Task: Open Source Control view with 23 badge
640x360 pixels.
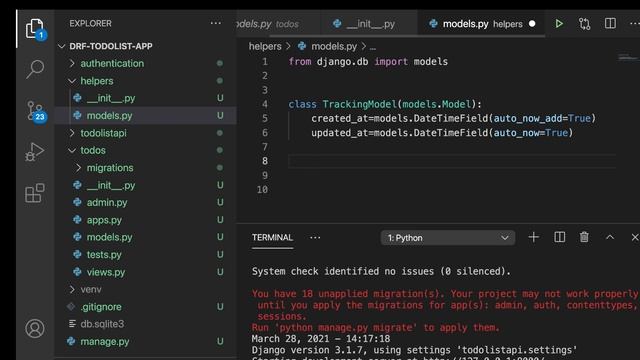Action: click(36, 111)
